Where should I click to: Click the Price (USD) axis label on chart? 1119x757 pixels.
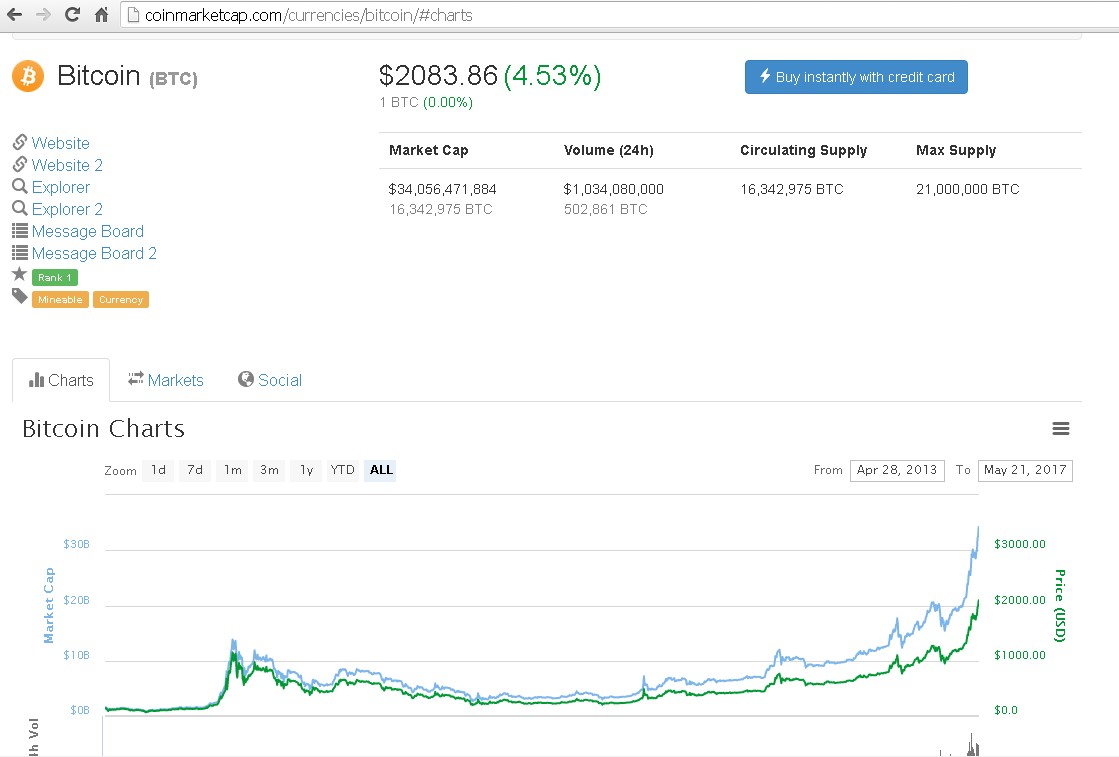[1060, 606]
